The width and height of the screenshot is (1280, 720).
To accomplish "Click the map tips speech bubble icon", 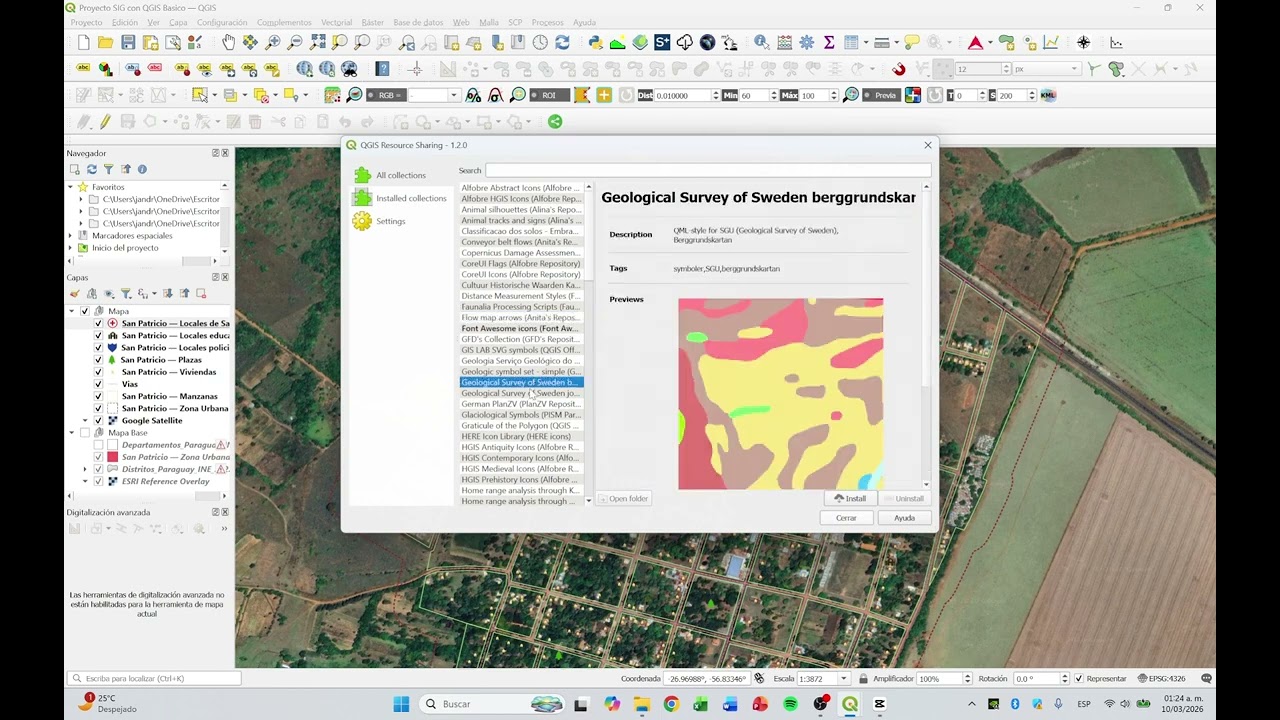I will tap(911, 42).
